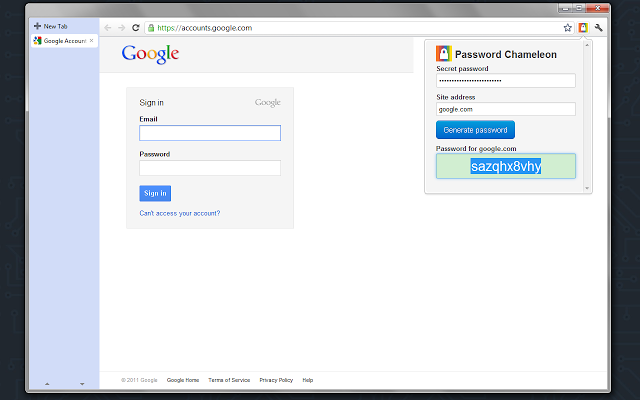Screen dimensions: 640x400
Task: Open the Terms of Service footer link
Action: tap(229, 380)
